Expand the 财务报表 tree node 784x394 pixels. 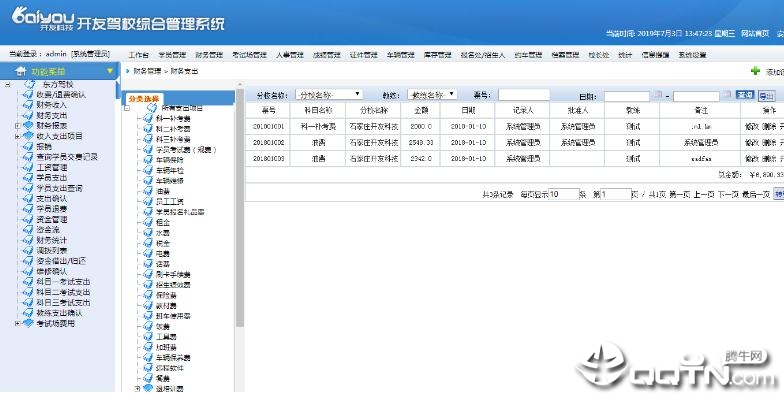18,126
